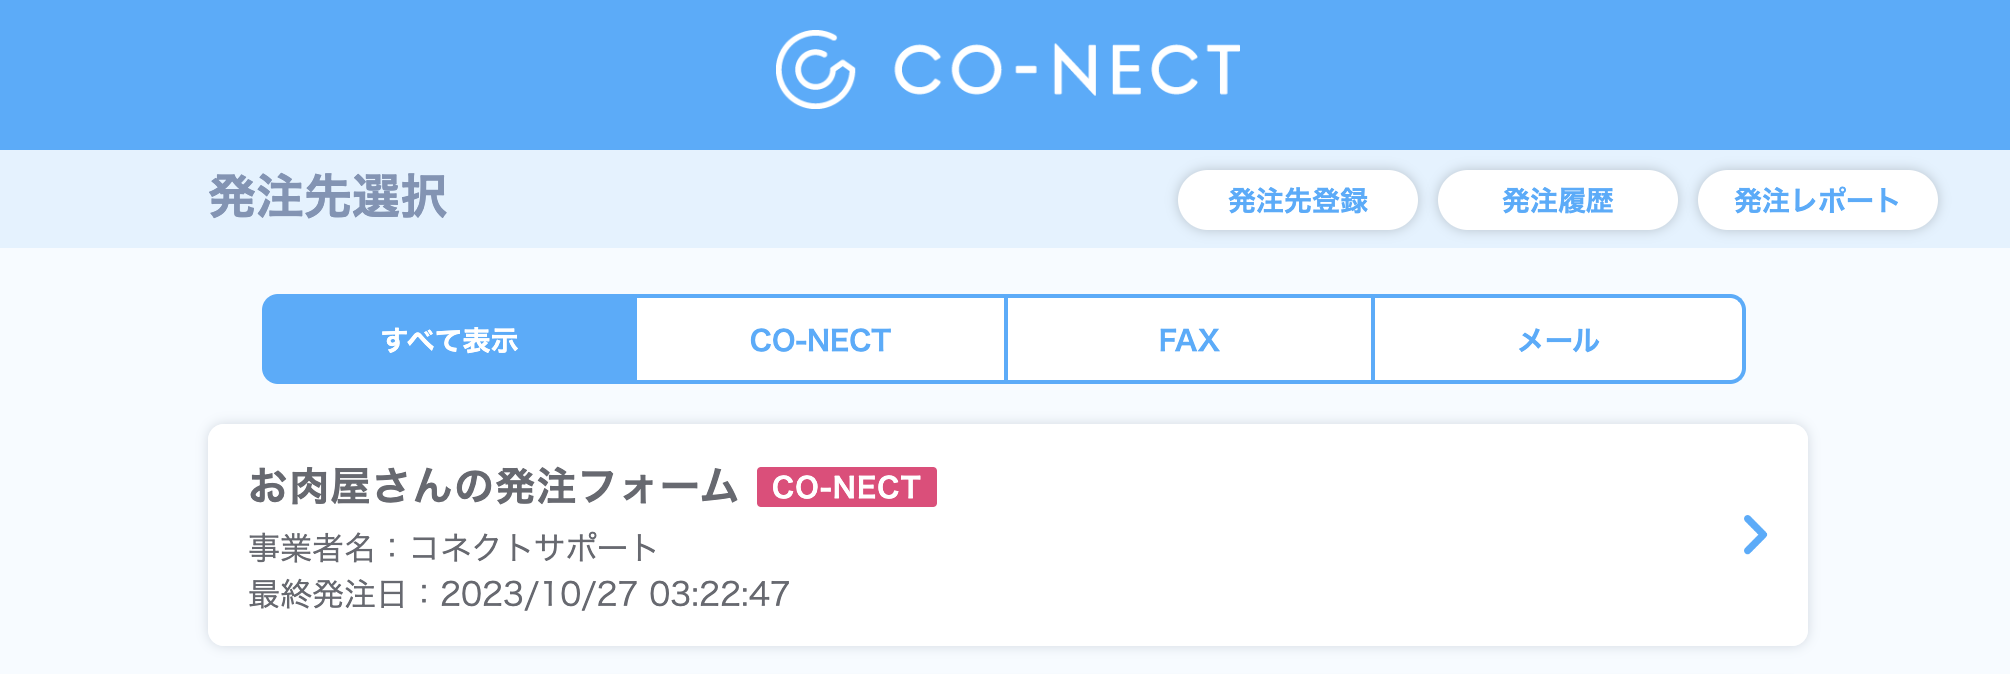This screenshot has width=2010, height=674.
Task: Open 発注履歴 order history
Action: pos(1558,200)
